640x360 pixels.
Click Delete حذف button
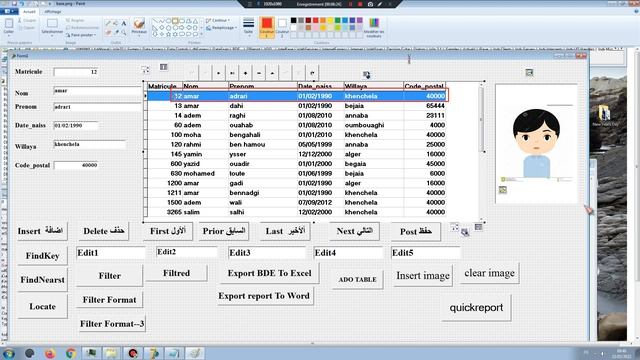(x=104, y=231)
